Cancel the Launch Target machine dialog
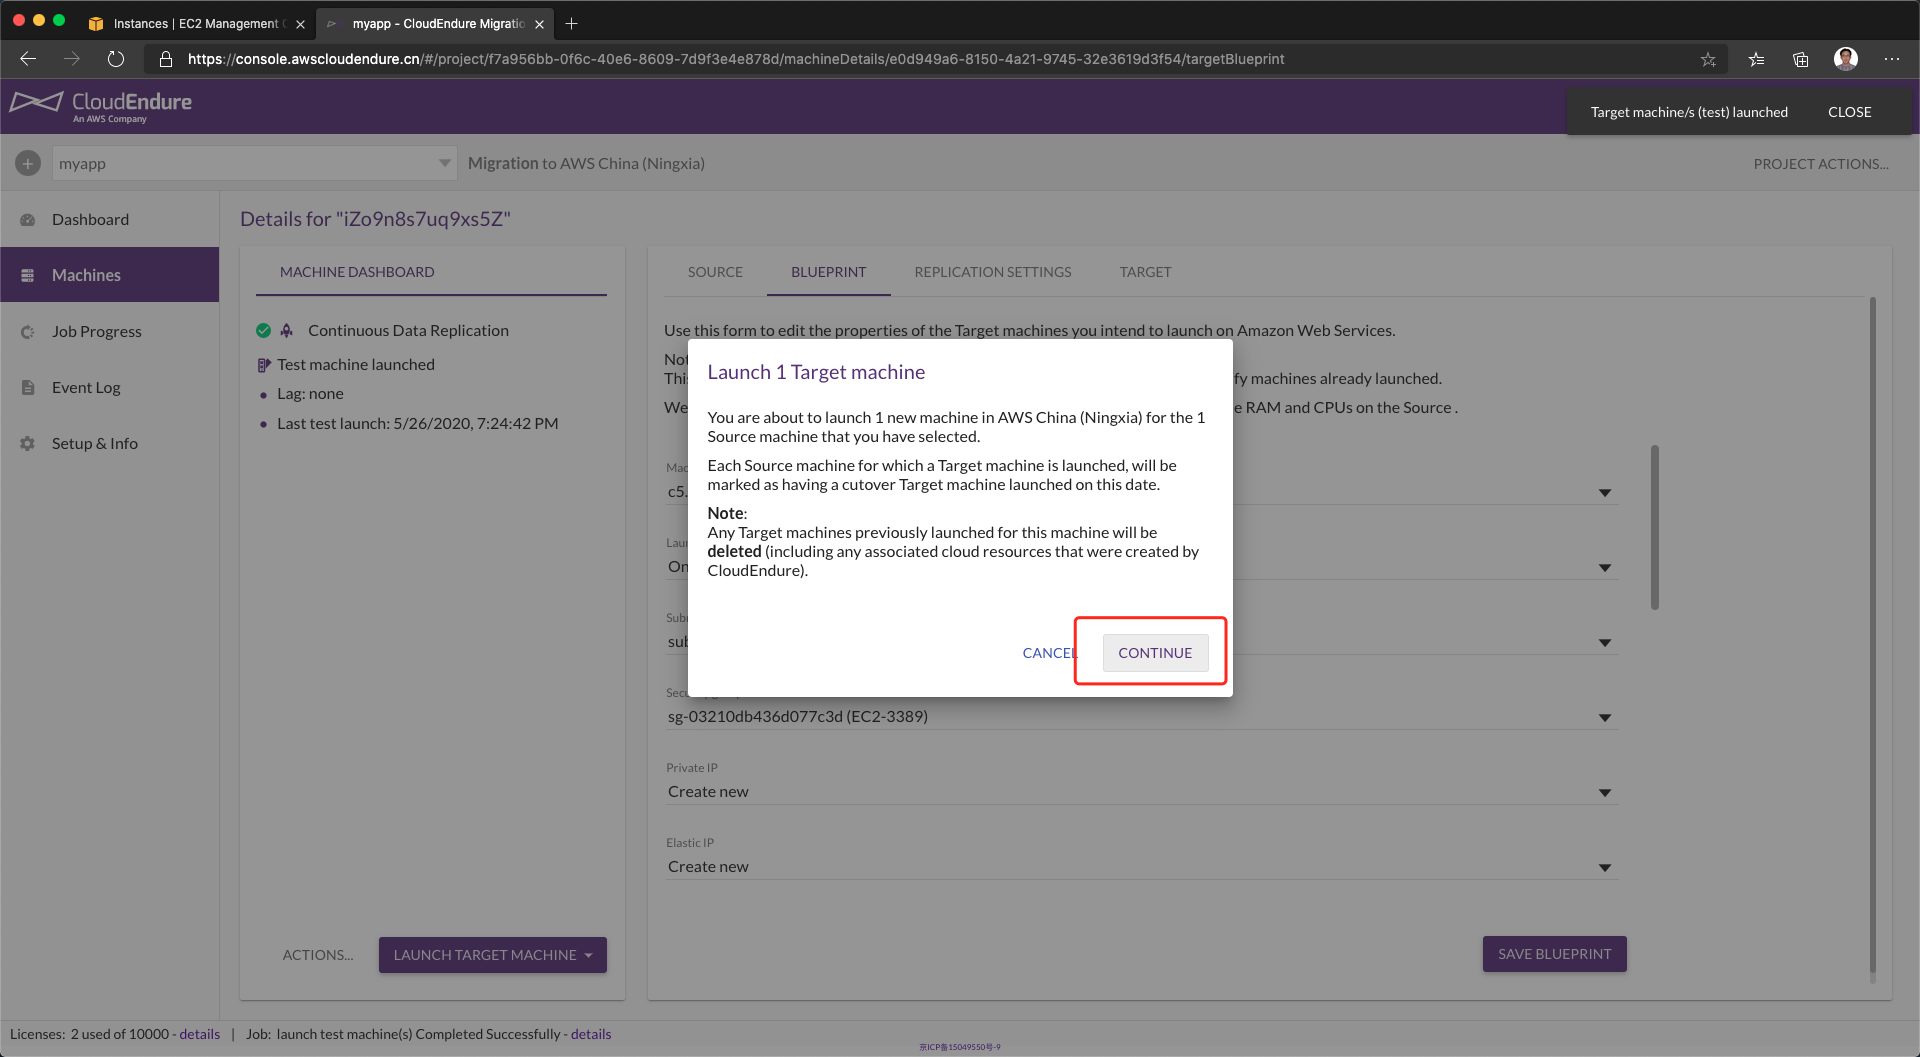The width and height of the screenshot is (1920, 1057). (x=1047, y=653)
